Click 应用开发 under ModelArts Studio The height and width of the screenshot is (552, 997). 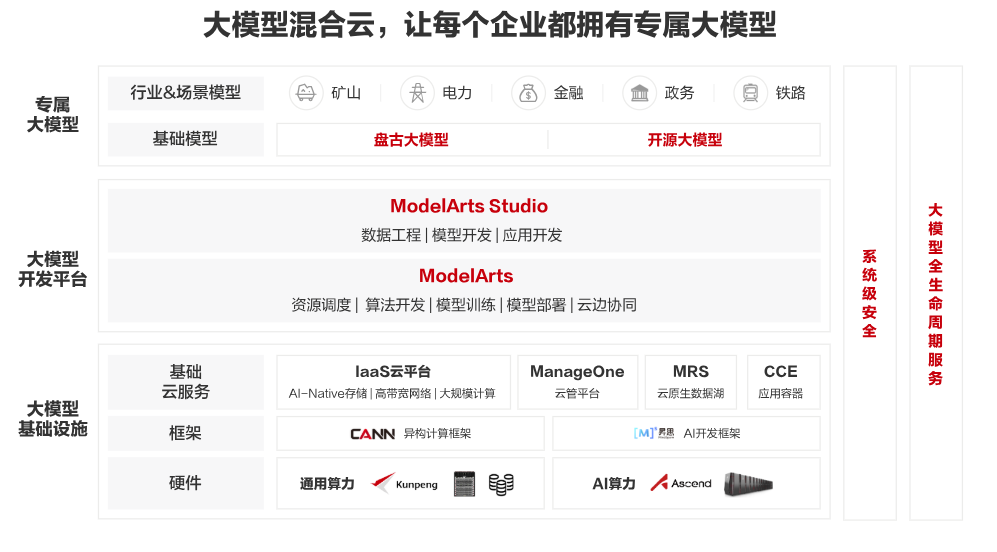(532, 235)
